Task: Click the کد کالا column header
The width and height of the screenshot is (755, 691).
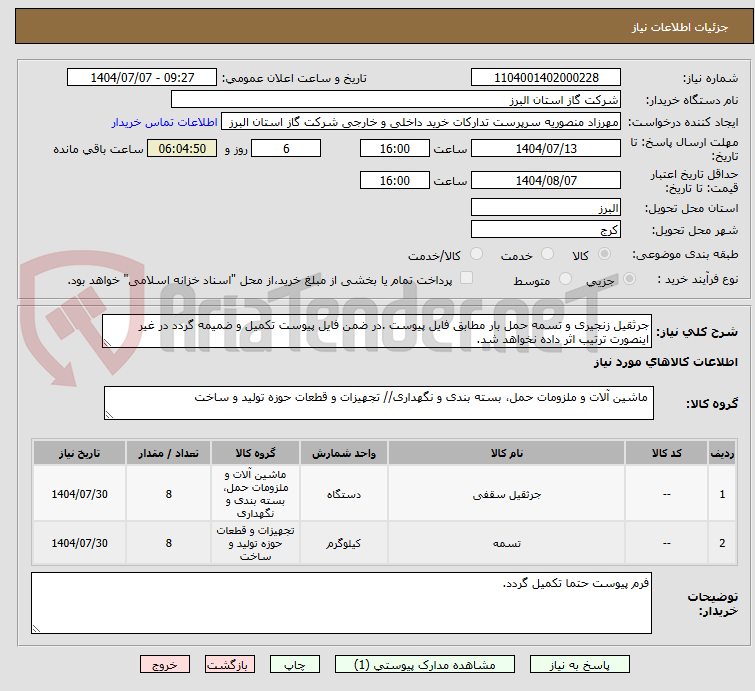Action: (666, 453)
